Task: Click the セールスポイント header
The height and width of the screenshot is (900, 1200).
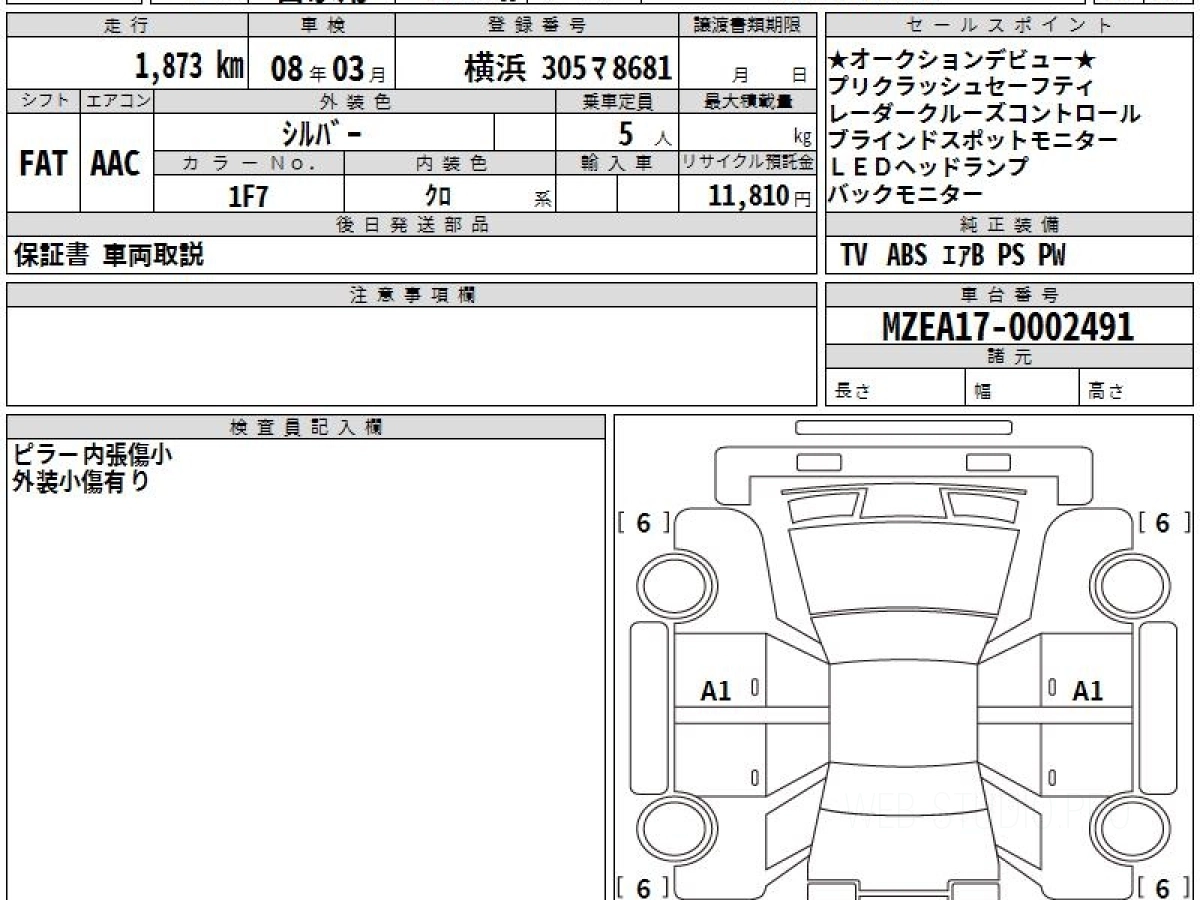Action: click(1010, 26)
